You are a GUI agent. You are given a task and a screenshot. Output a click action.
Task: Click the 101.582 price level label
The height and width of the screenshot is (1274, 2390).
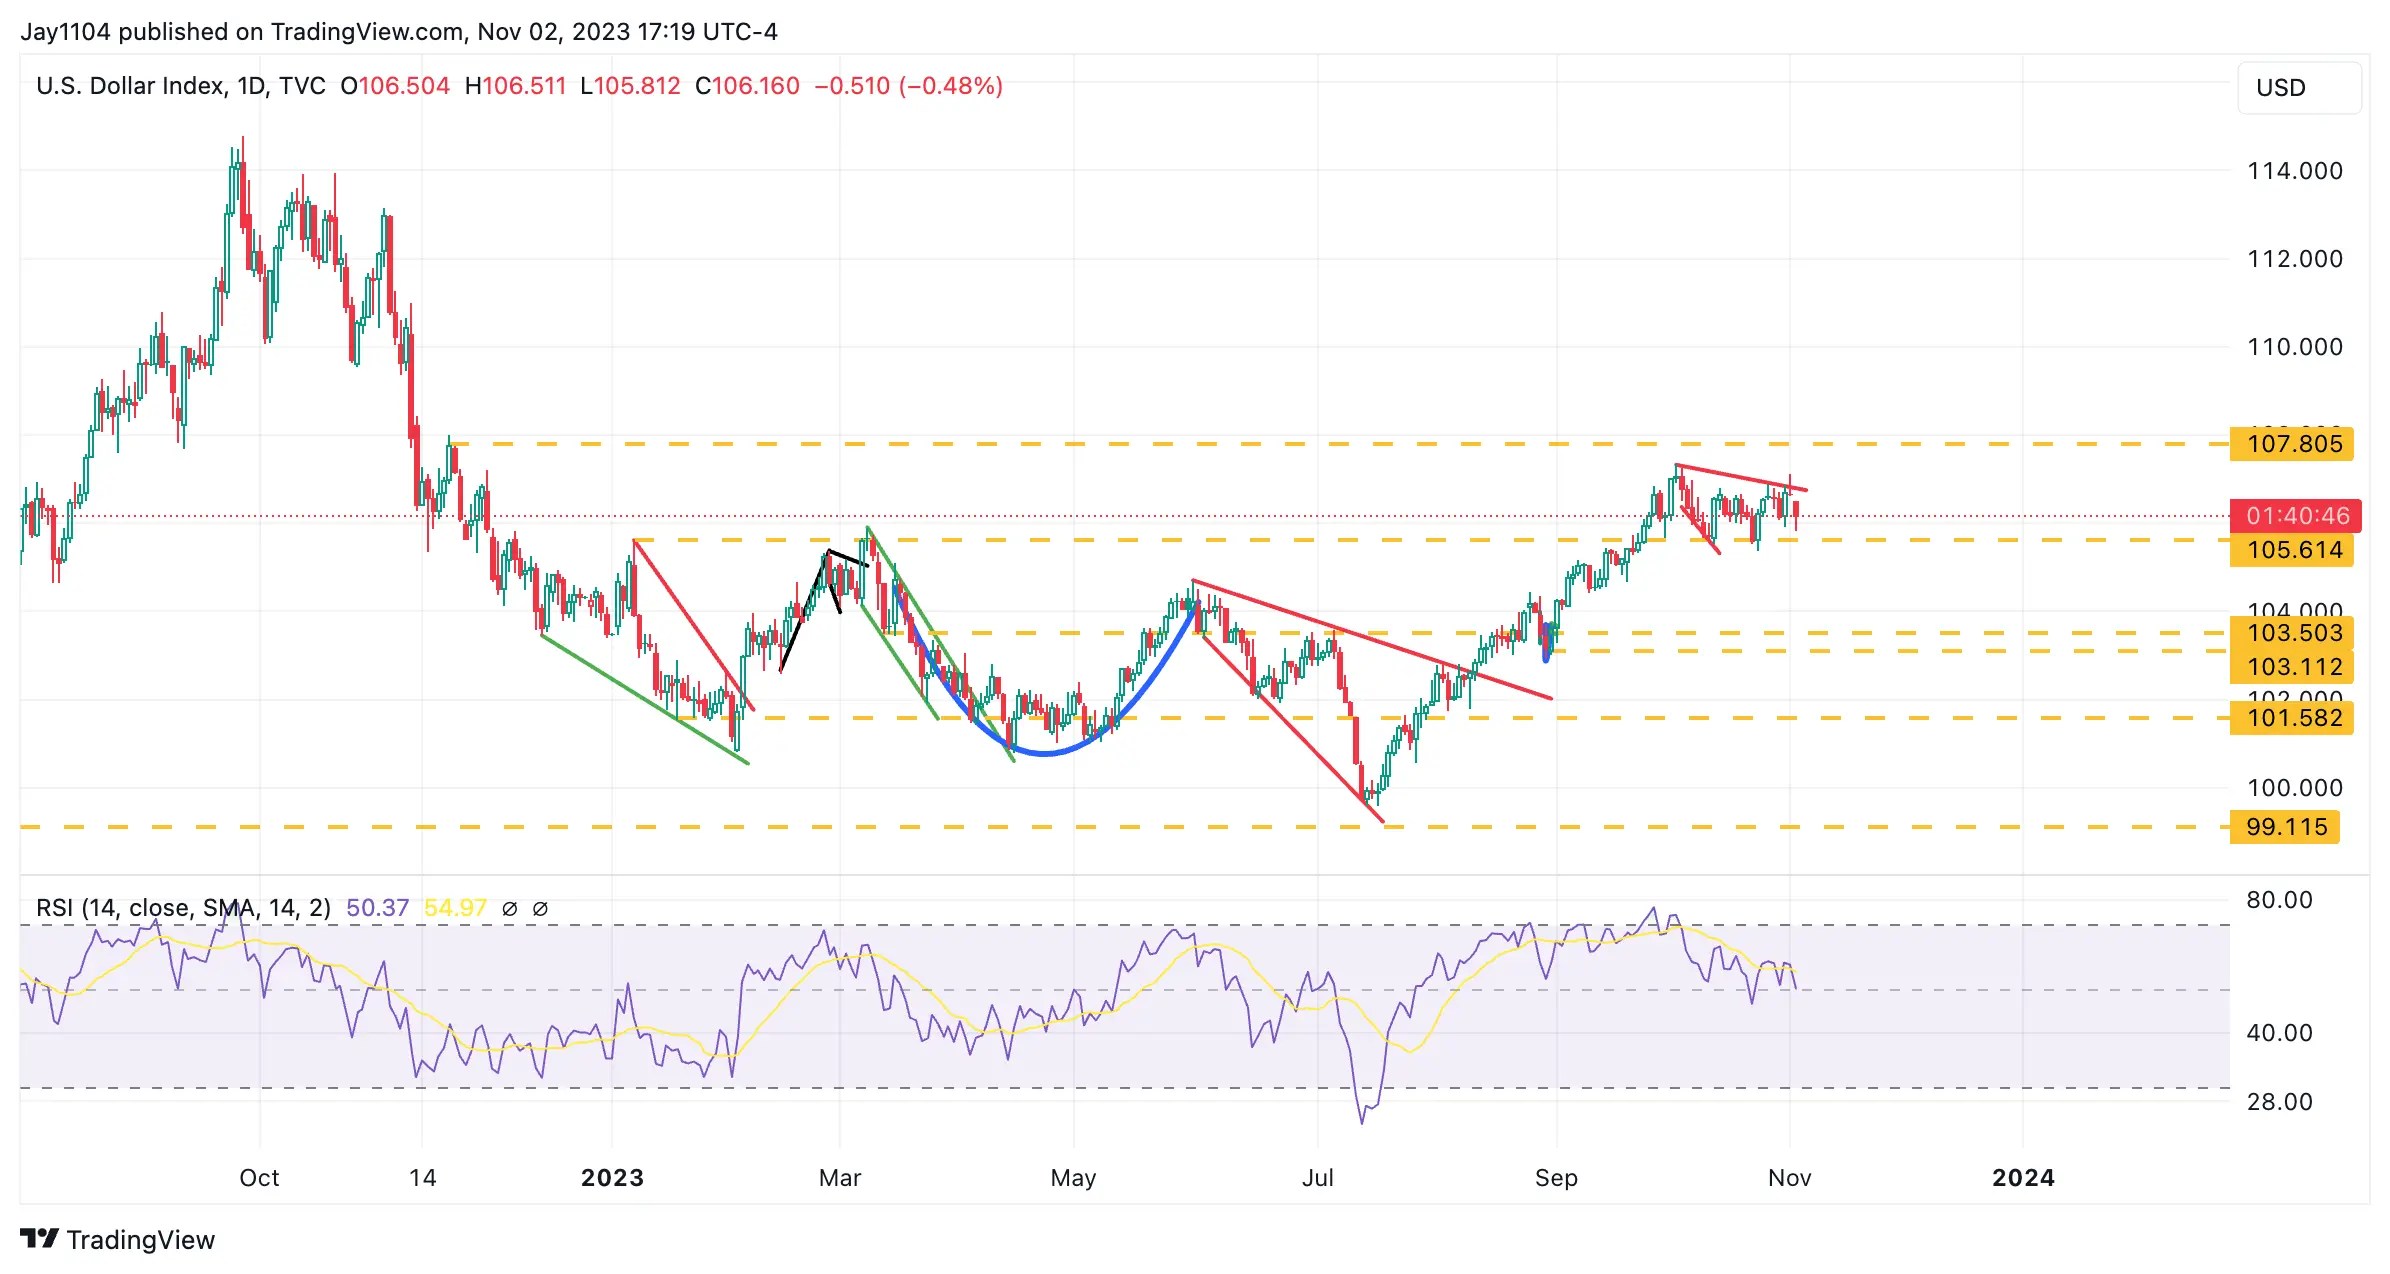2291,718
